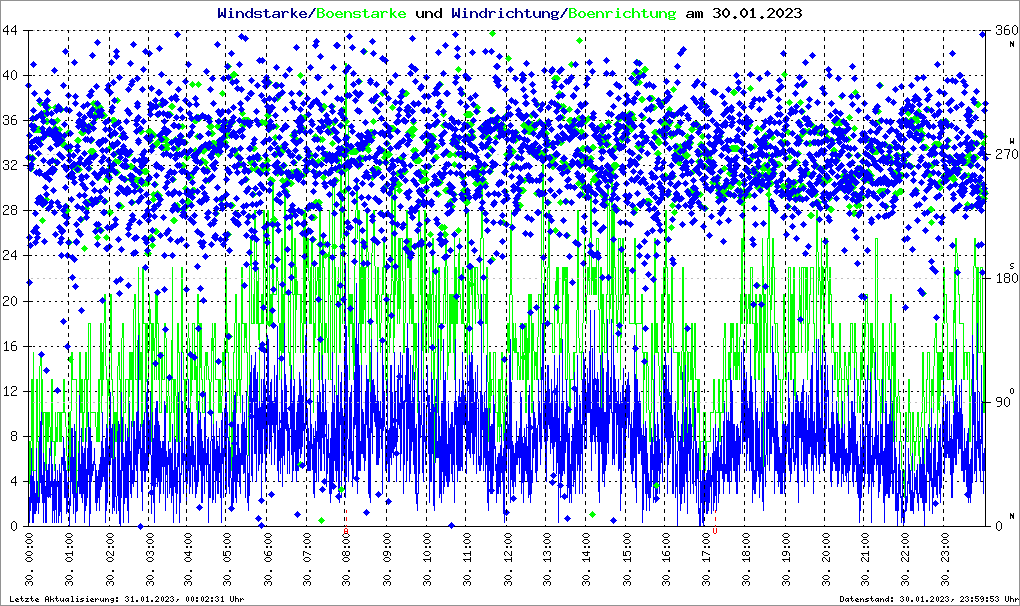Click the "04:00" time axis label
Image resolution: width=1020 pixels, height=606 pixels.
189,547
